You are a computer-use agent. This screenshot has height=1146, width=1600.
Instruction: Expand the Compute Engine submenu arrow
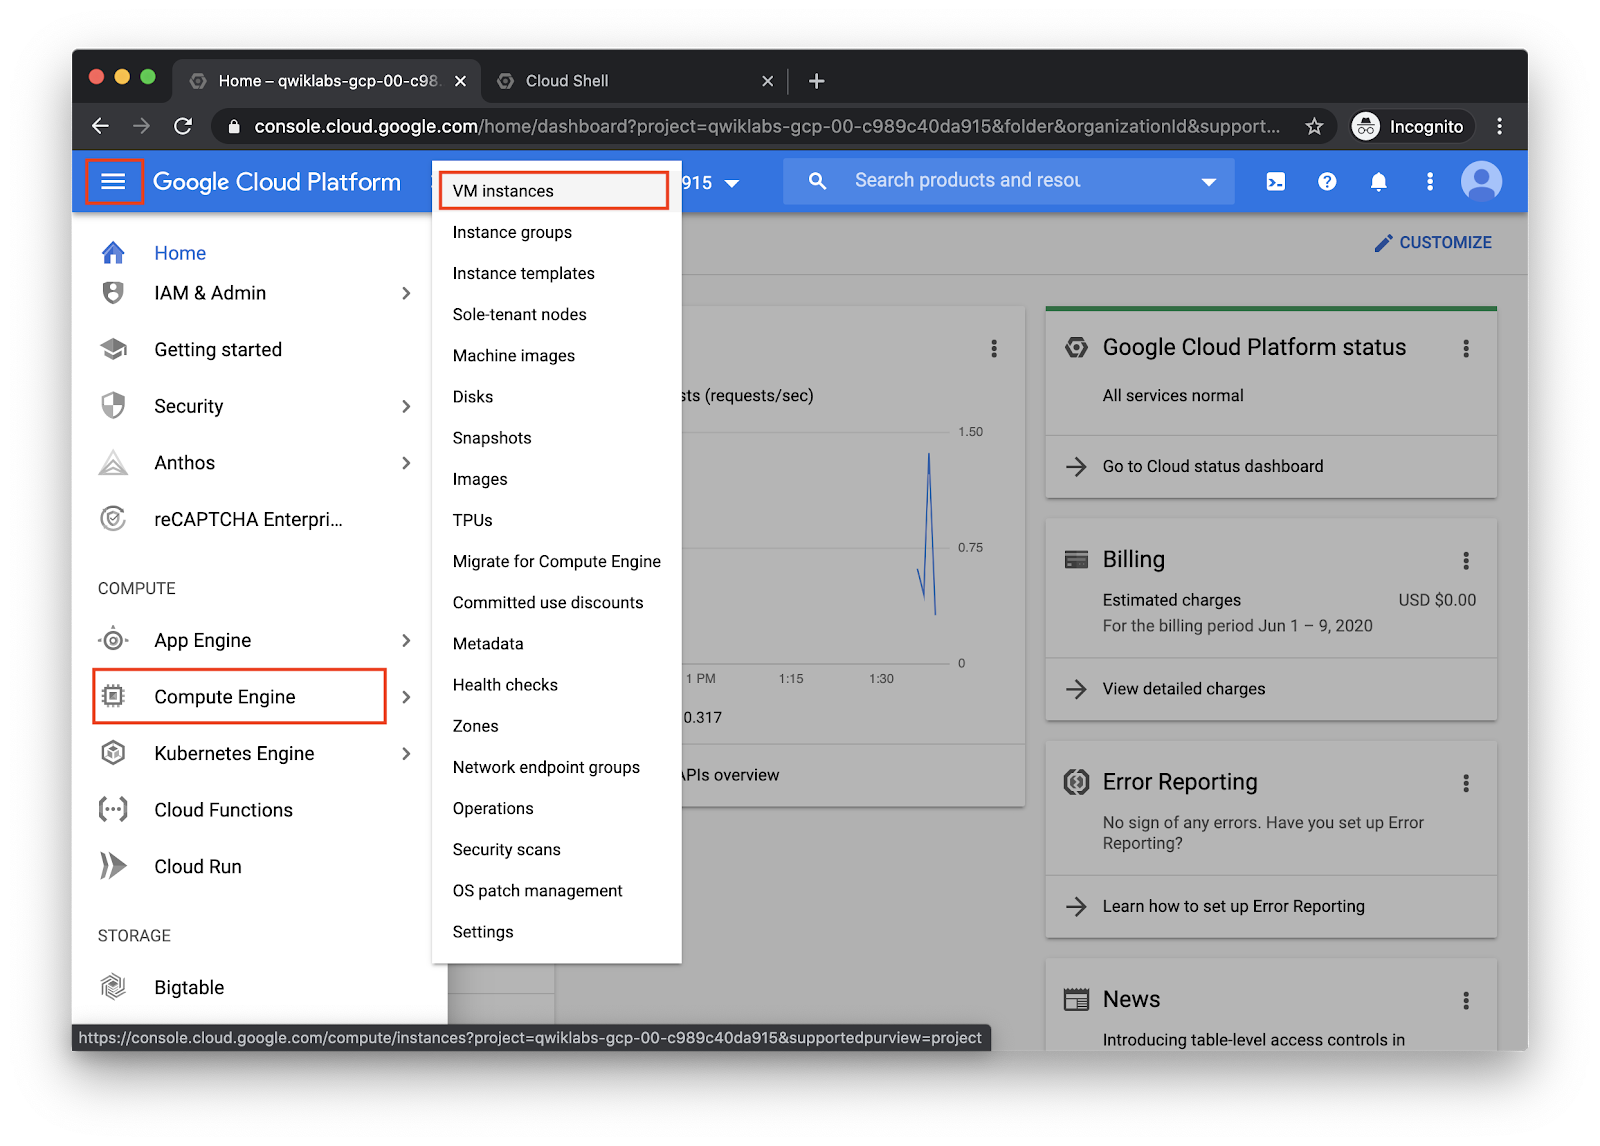tap(406, 696)
